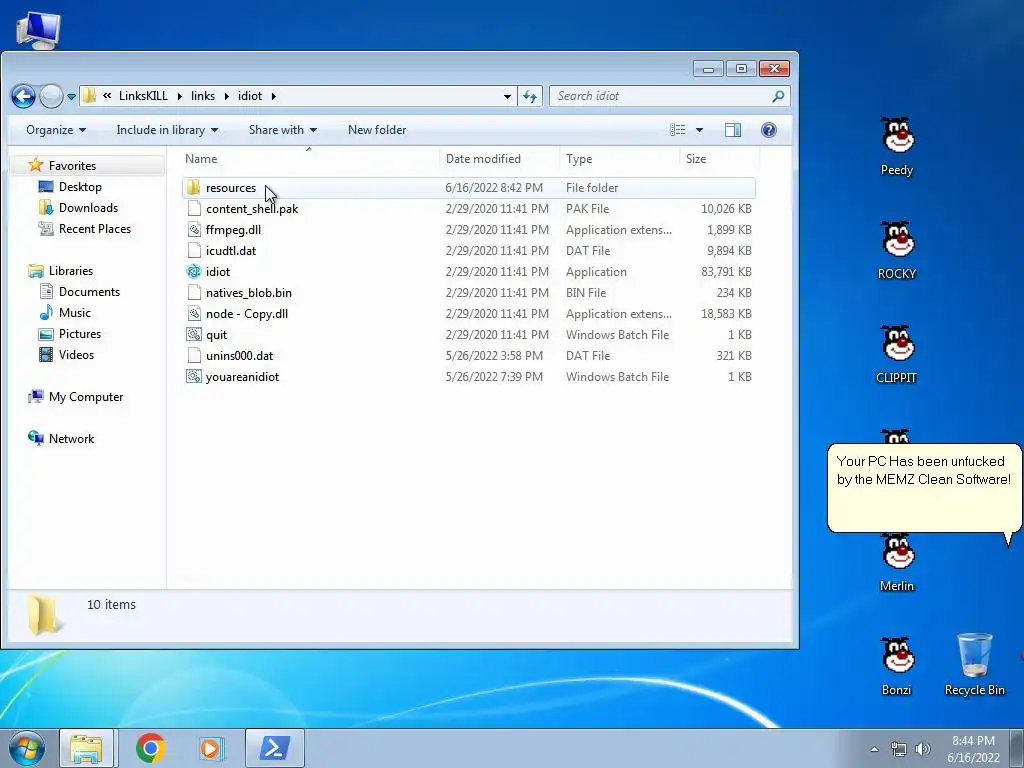Open Include in library dropdown

pyautogui.click(x=167, y=130)
